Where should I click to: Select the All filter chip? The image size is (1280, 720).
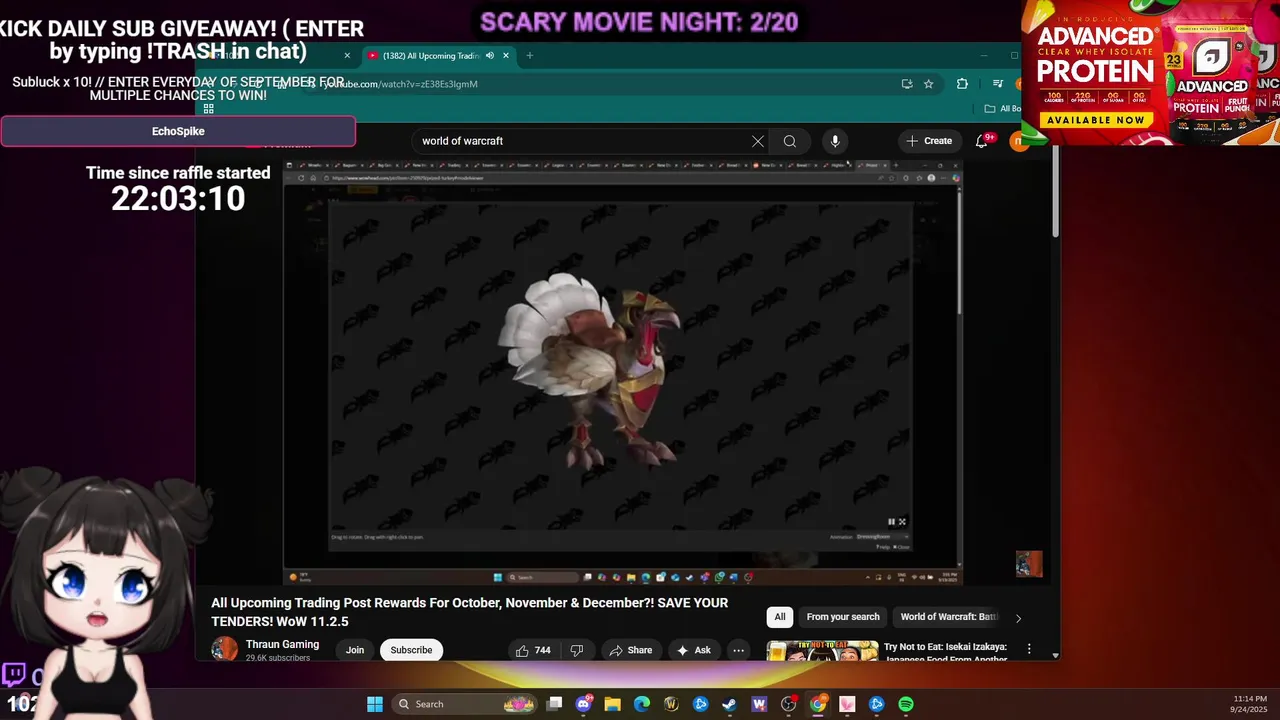(x=780, y=617)
